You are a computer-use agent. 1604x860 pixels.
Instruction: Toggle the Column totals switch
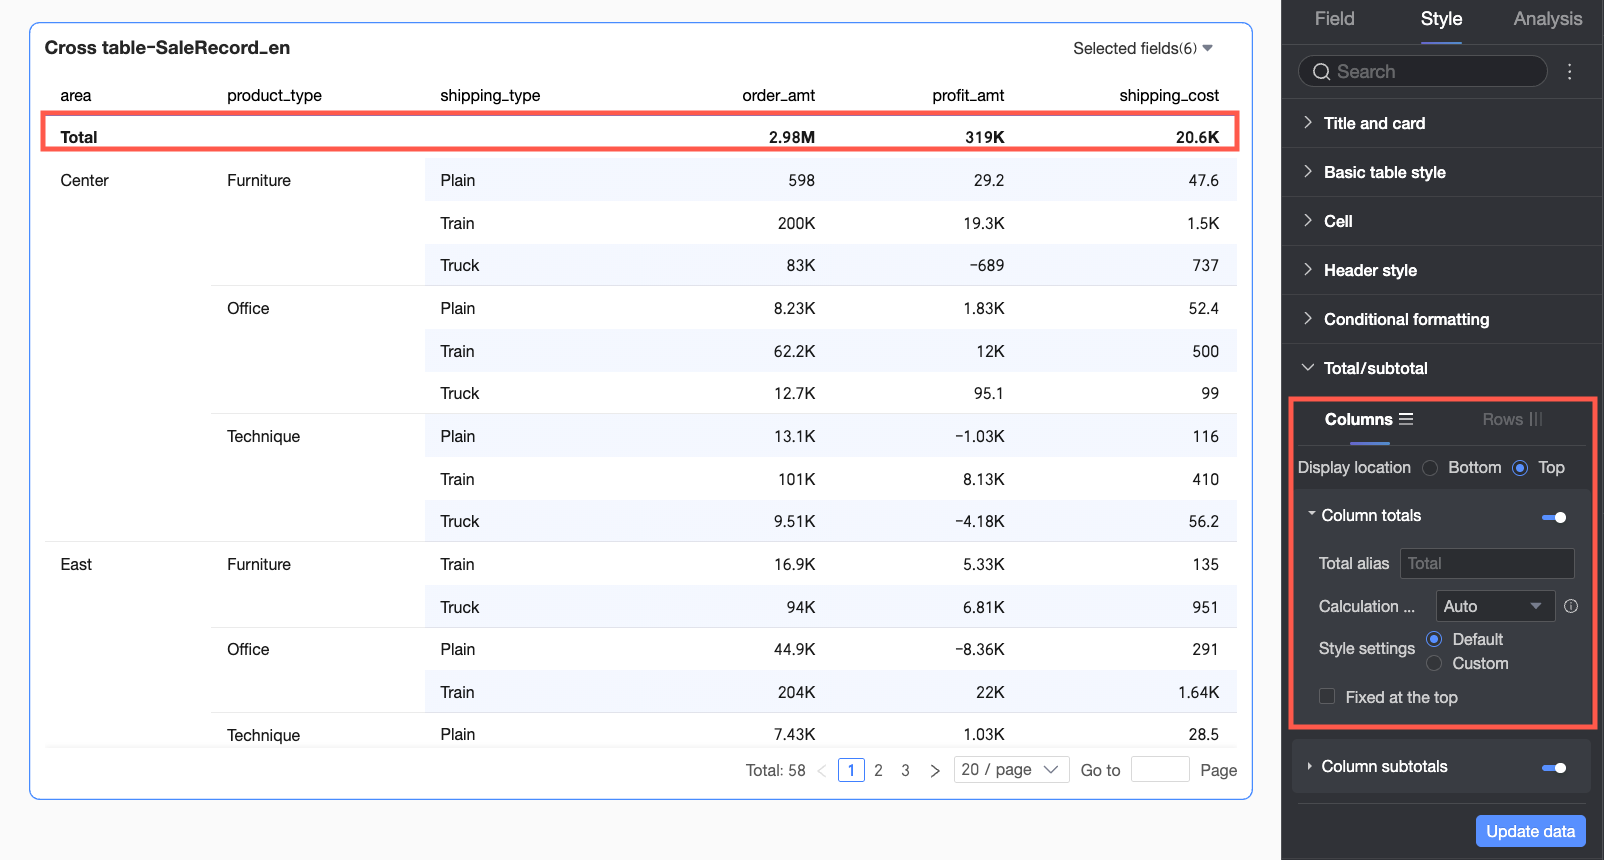click(1554, 517)
